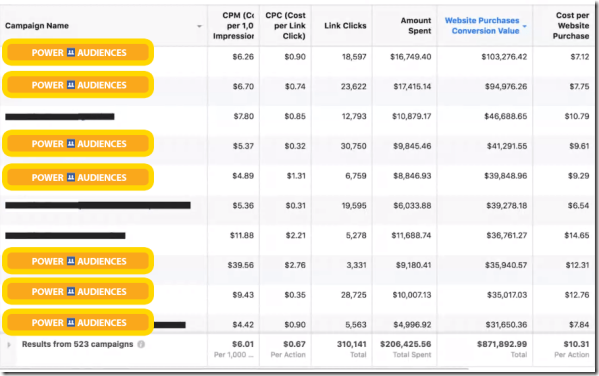Click the CPC (Cost per Link Click) header
The width and height of the screenshot is (599, 376).
(285, 26)
